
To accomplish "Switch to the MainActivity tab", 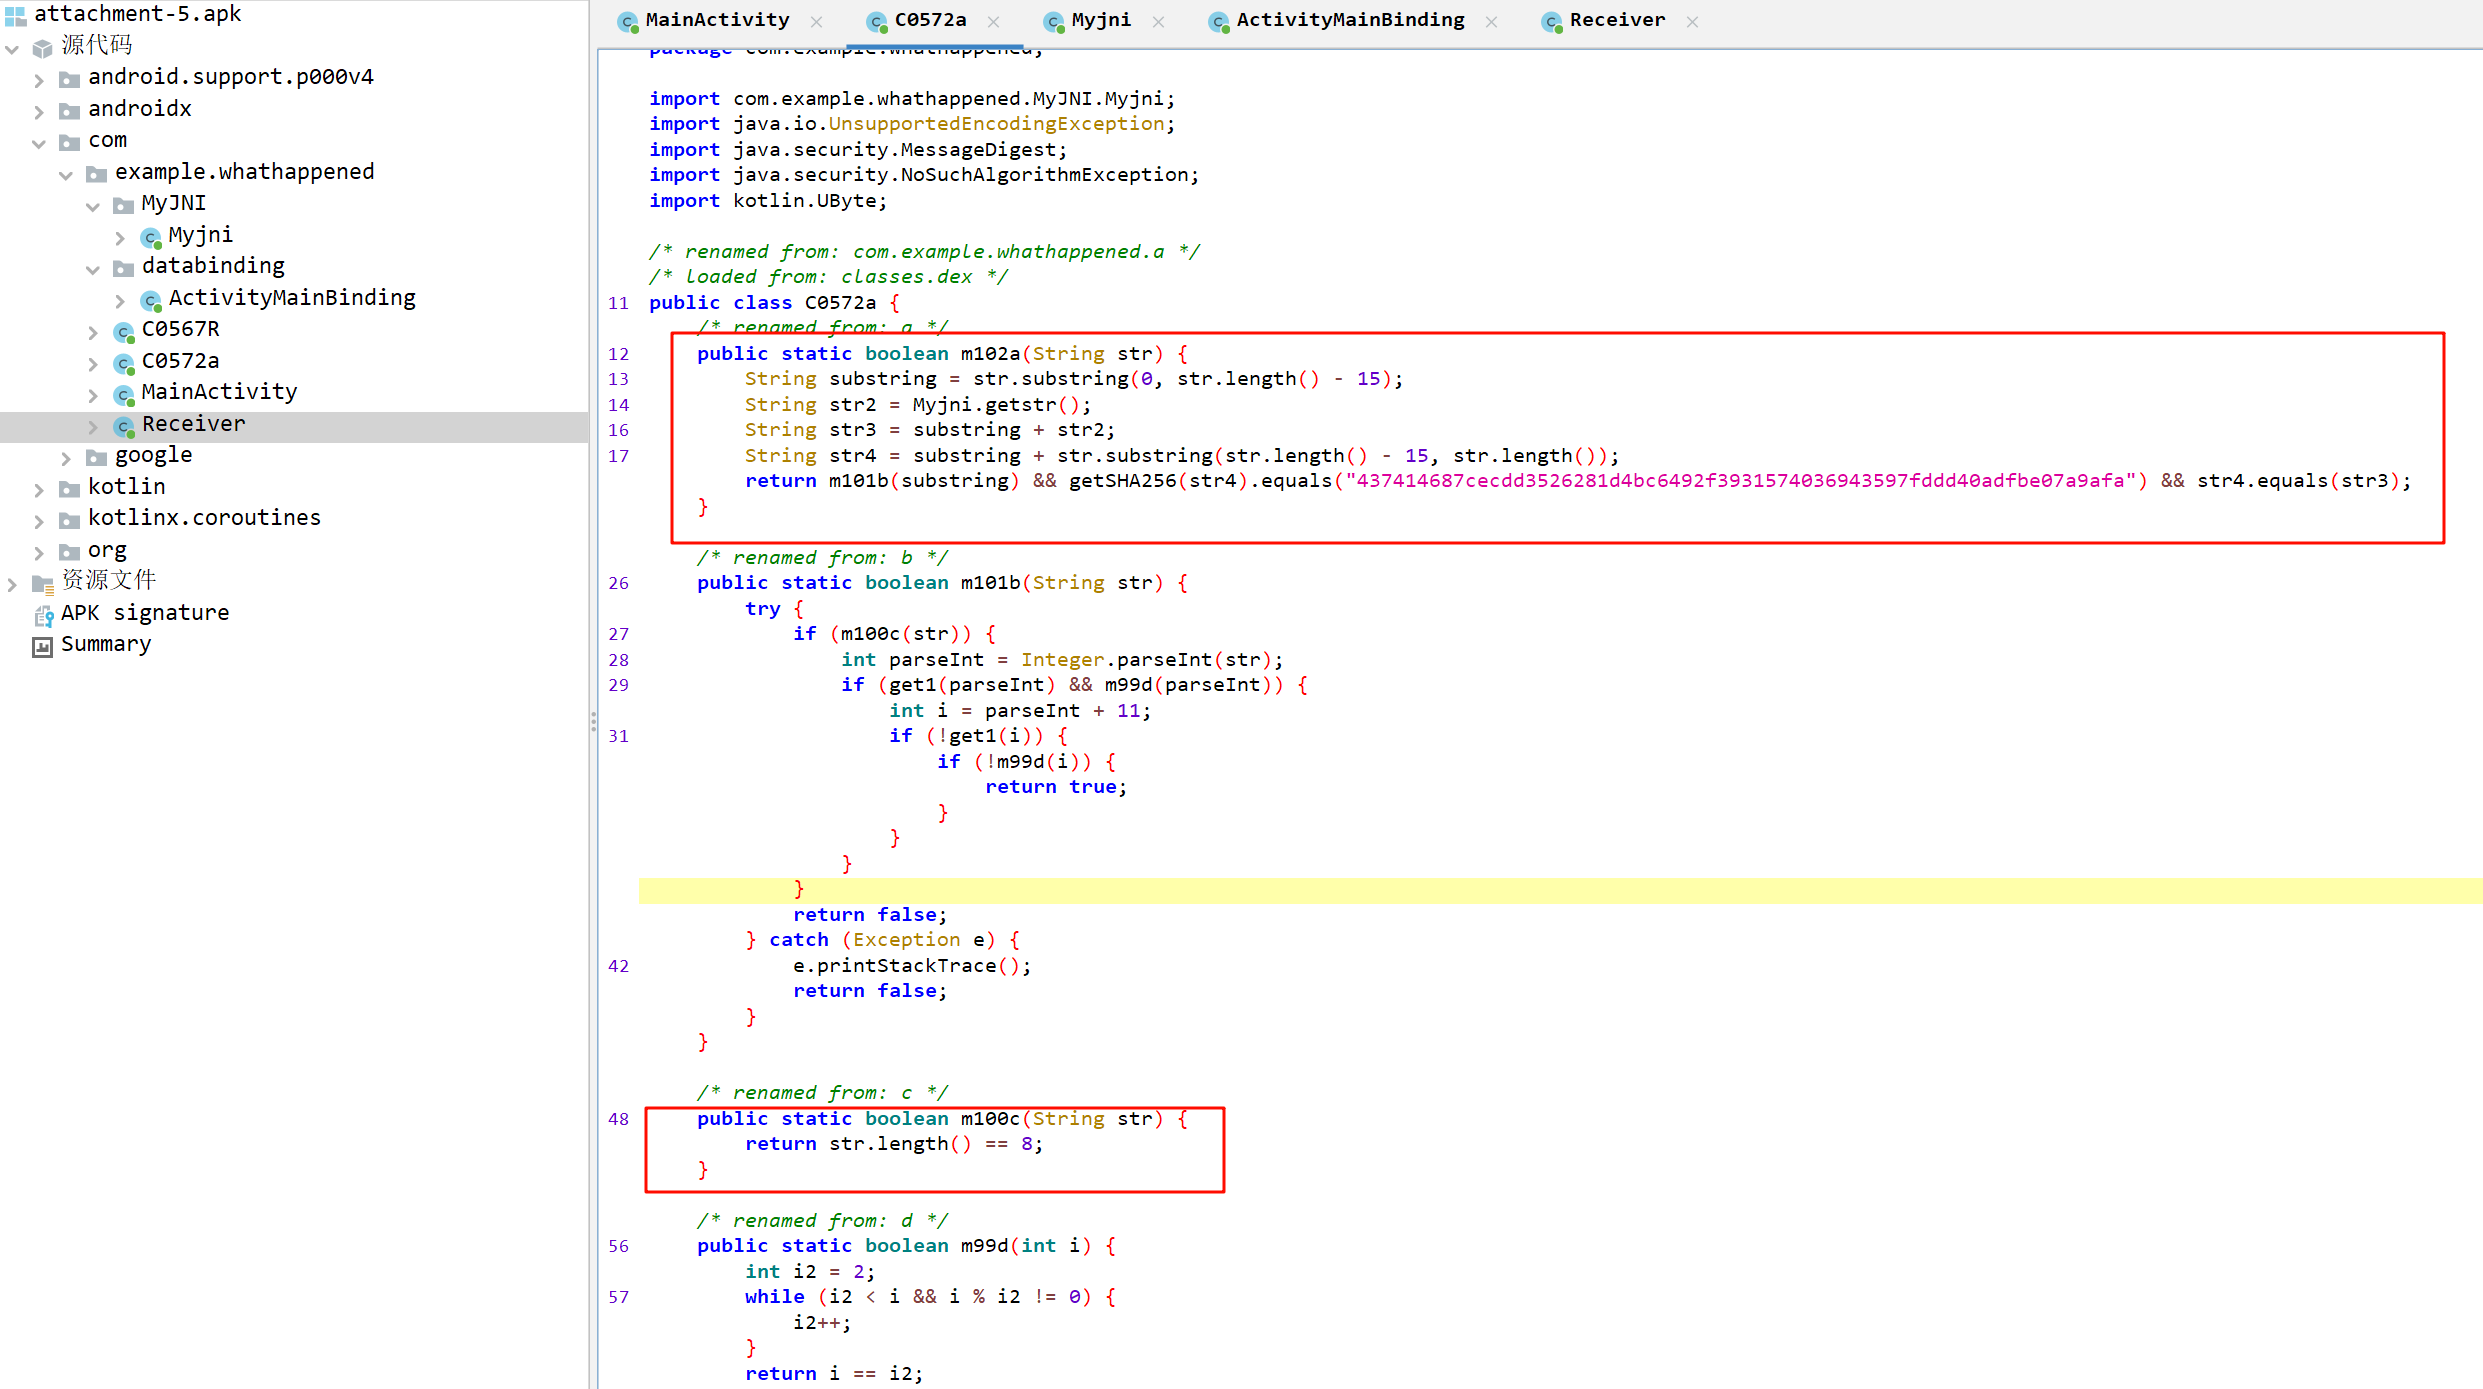I will tap(716, 20).
